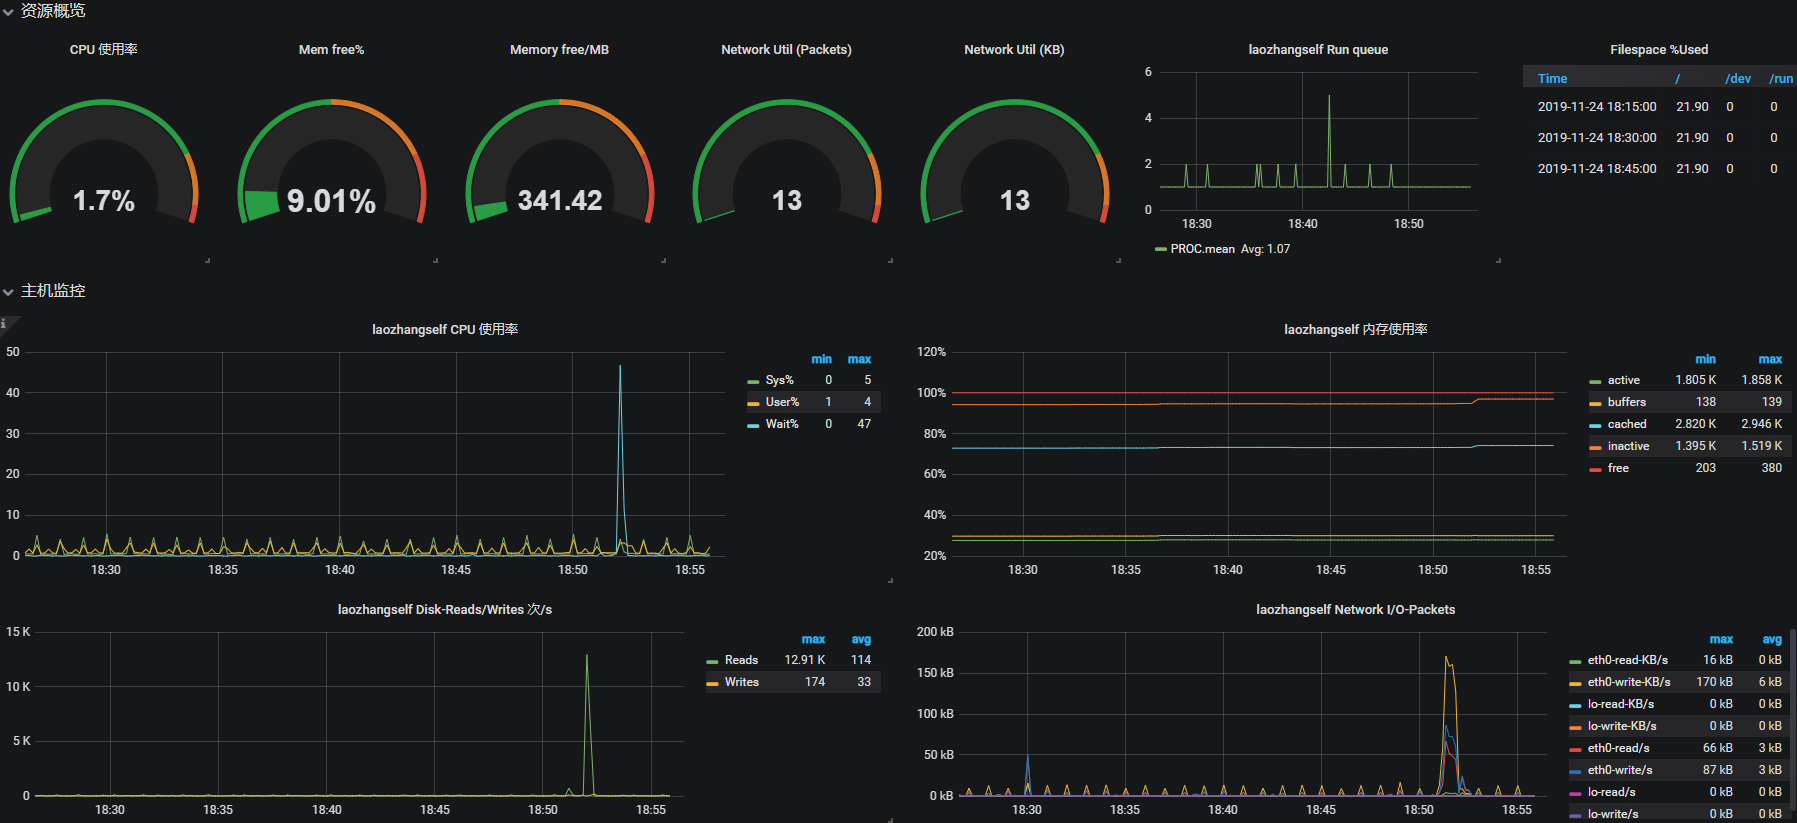This screenshot has width=1797, height=823.
Task: Click the Memory free/MB gauge value 341.42
Action: tap(560, 201)
